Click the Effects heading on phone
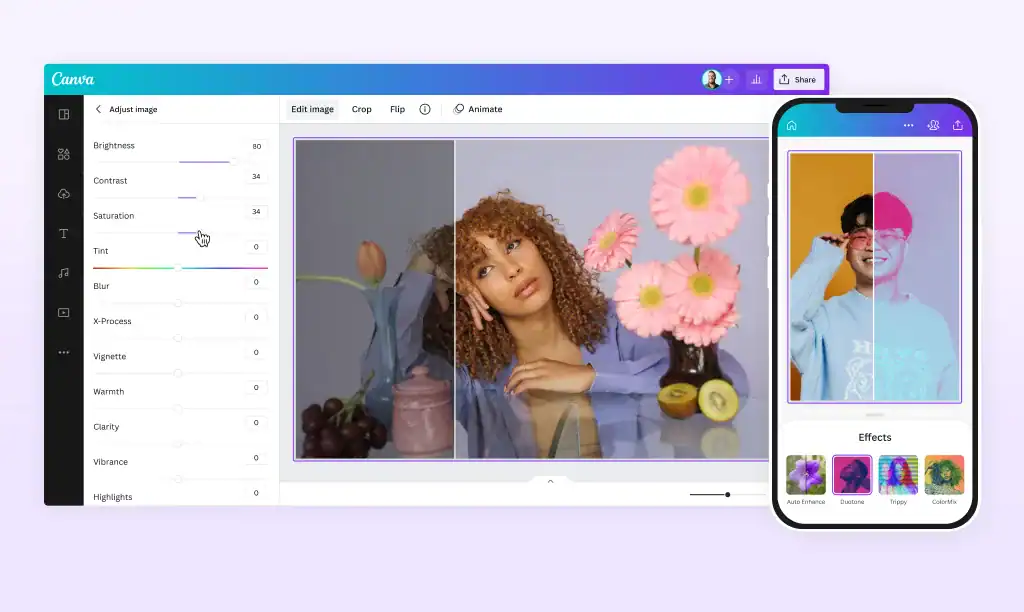Image resolution: width=1024 pixels, height=612 pixels. [x=874, y=438]
